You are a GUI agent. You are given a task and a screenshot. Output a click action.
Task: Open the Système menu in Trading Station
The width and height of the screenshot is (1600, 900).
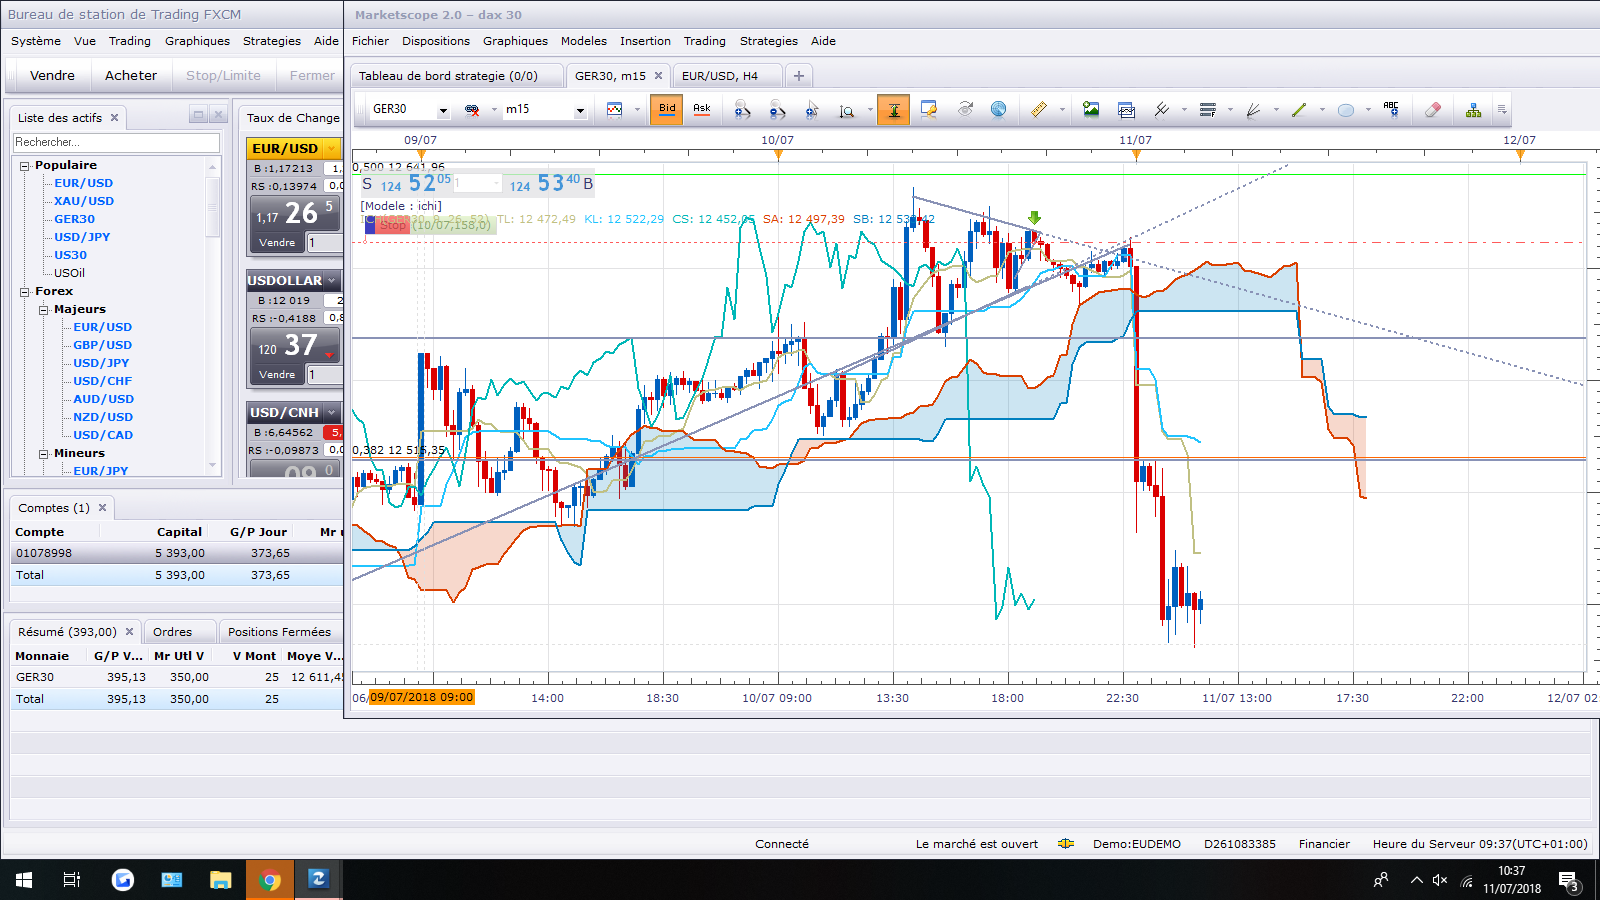tap(36, 41)
